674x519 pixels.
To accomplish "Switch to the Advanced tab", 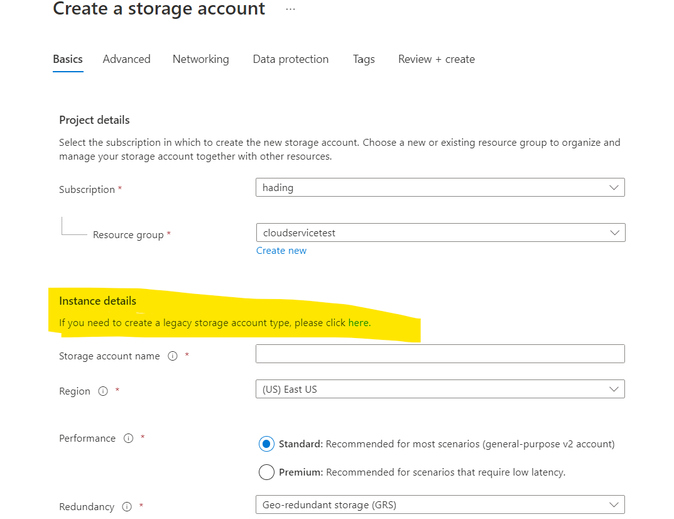I will (x=127, y=59).
